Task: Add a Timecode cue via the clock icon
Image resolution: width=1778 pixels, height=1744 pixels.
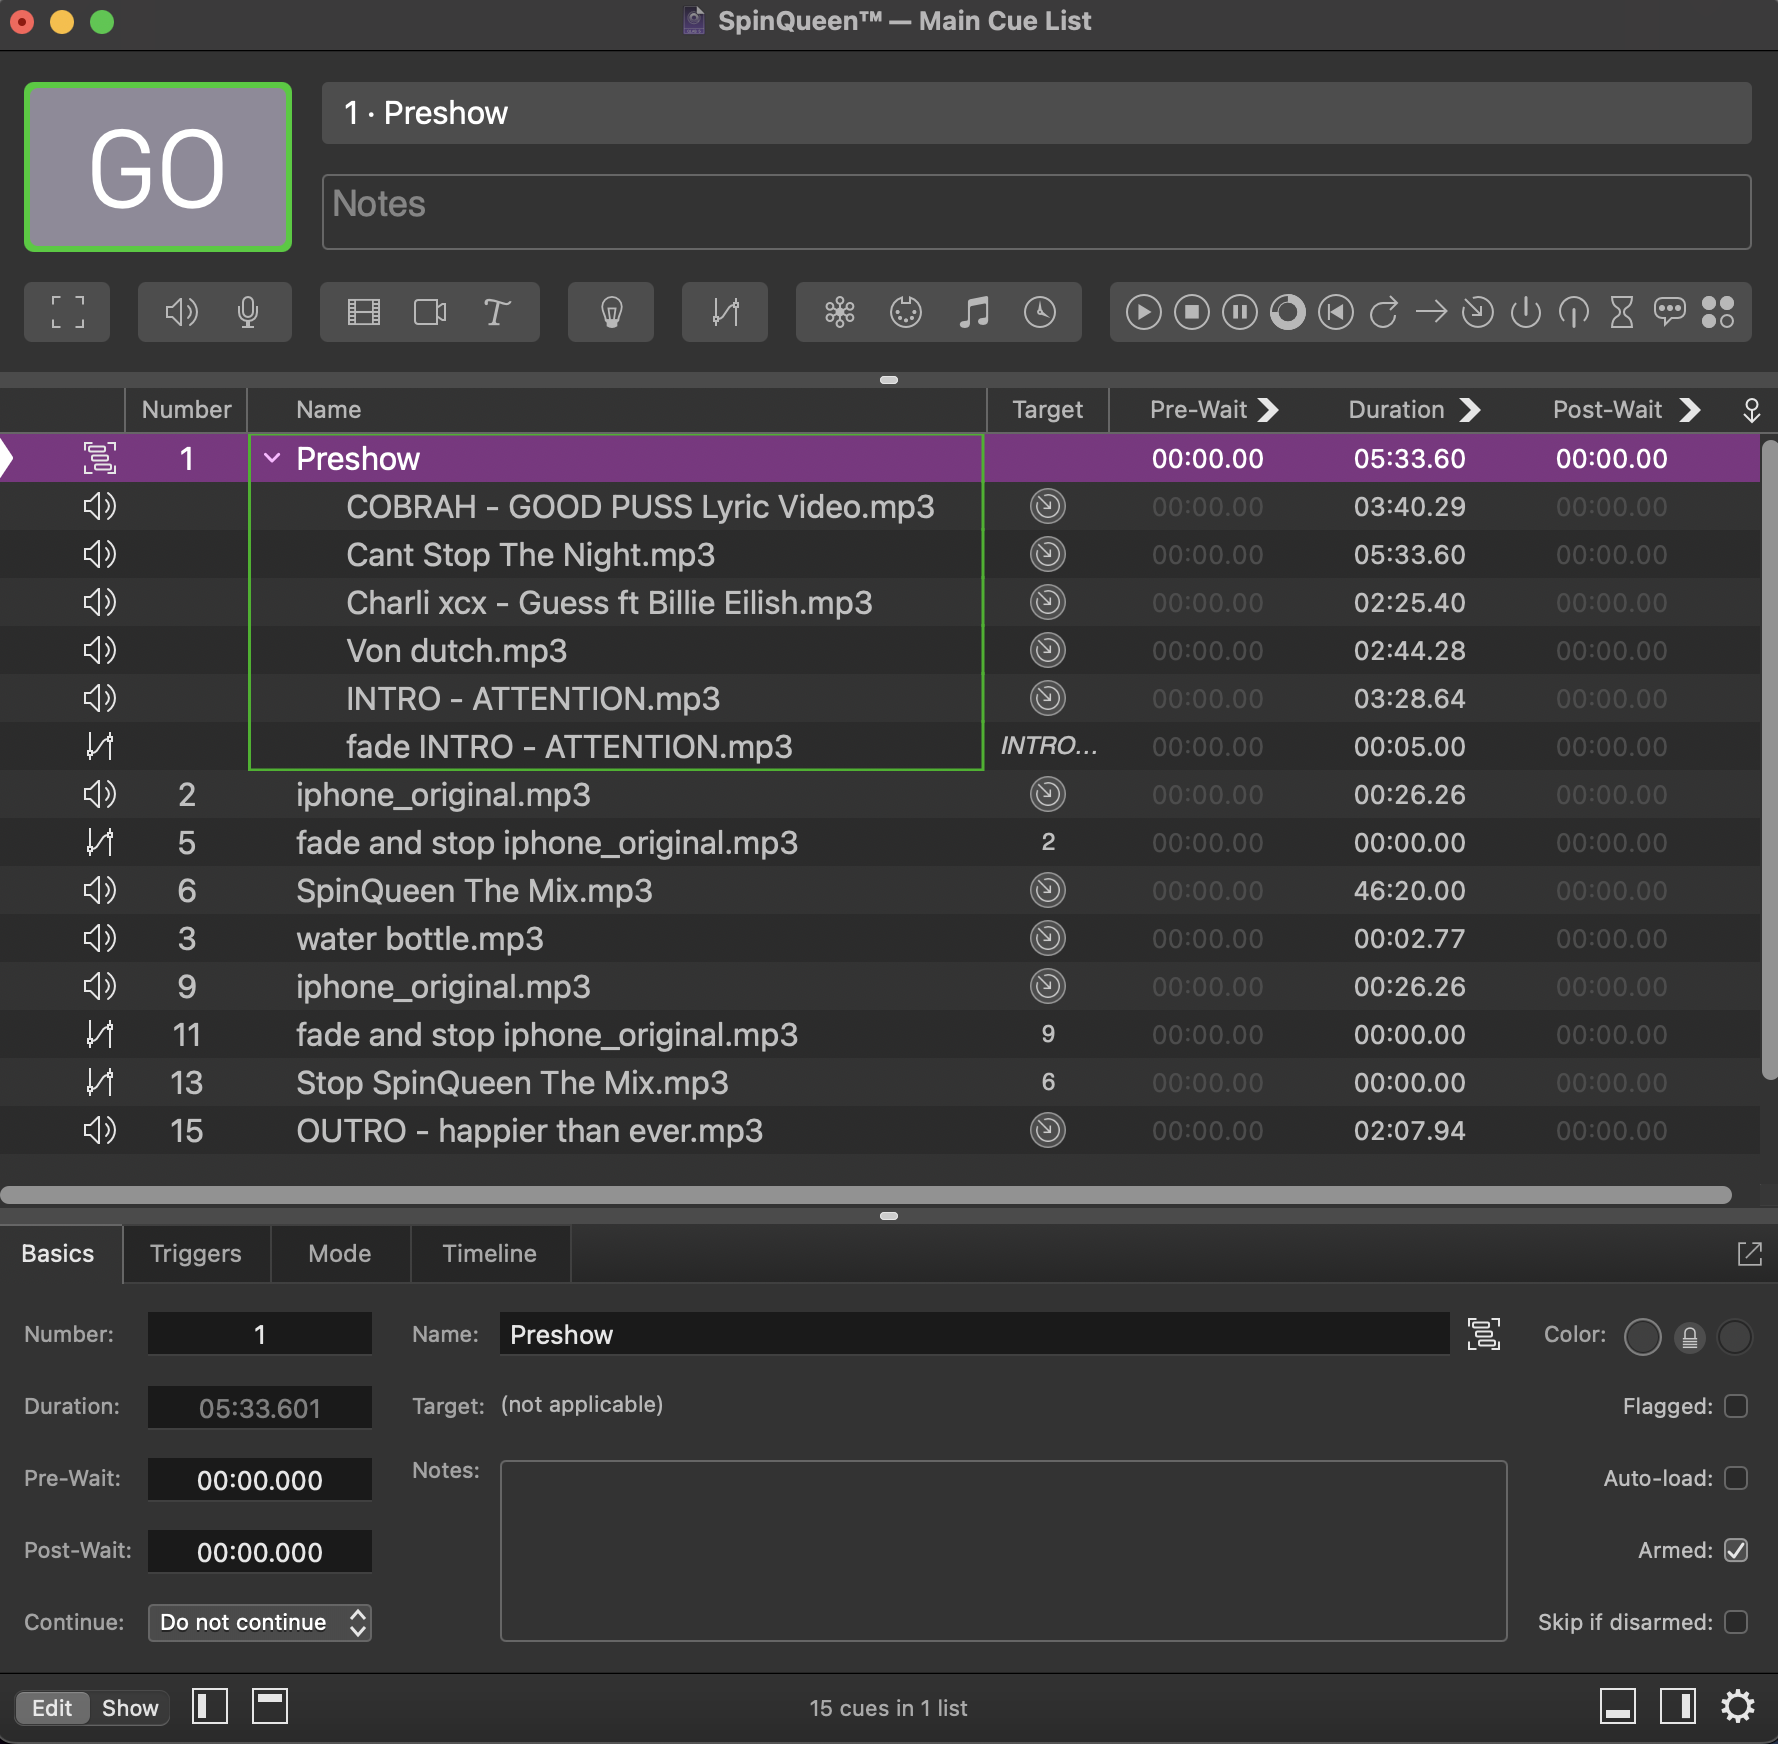Action: point(1040,312)
